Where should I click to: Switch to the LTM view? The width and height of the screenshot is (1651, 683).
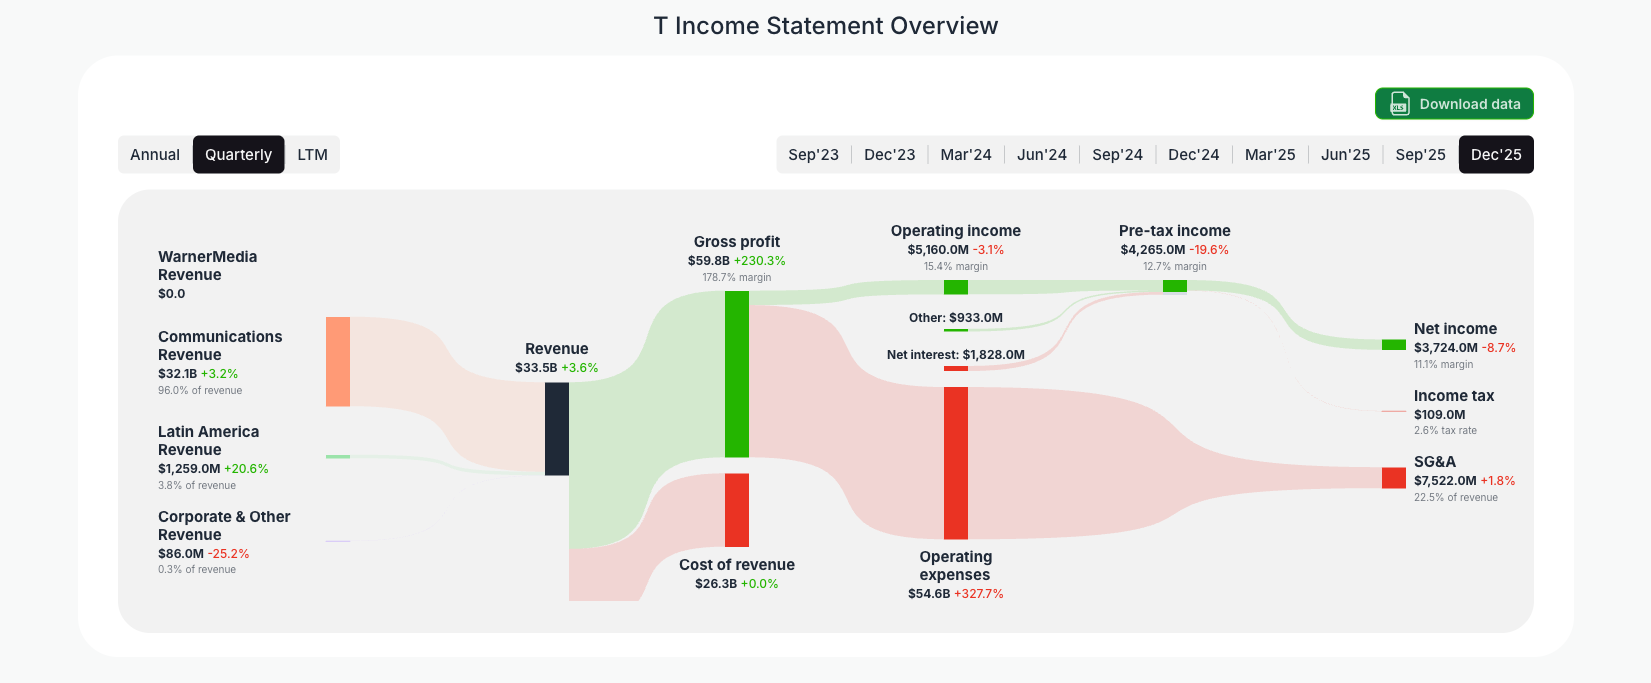tap(313, 154)
